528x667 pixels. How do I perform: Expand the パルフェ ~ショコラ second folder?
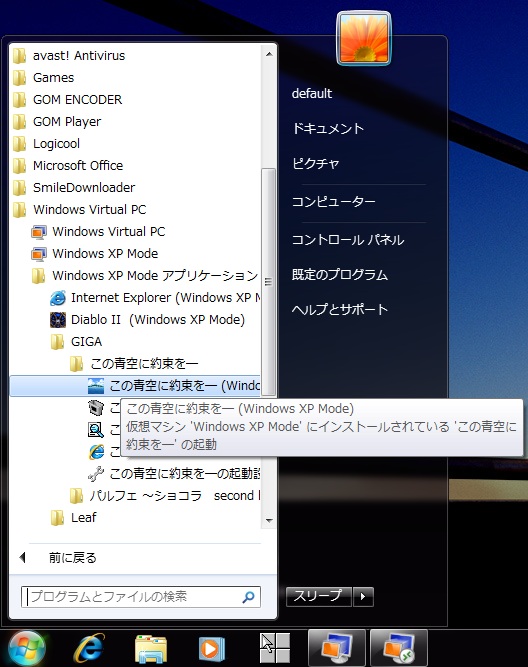164,496
